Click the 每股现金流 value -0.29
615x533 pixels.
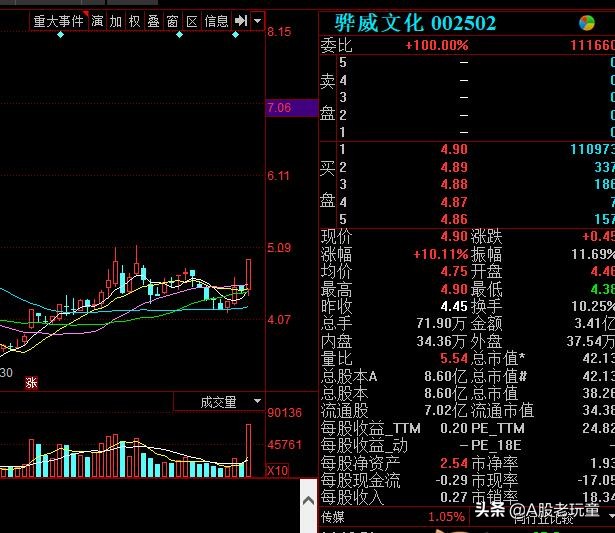[x=452, y=480]
